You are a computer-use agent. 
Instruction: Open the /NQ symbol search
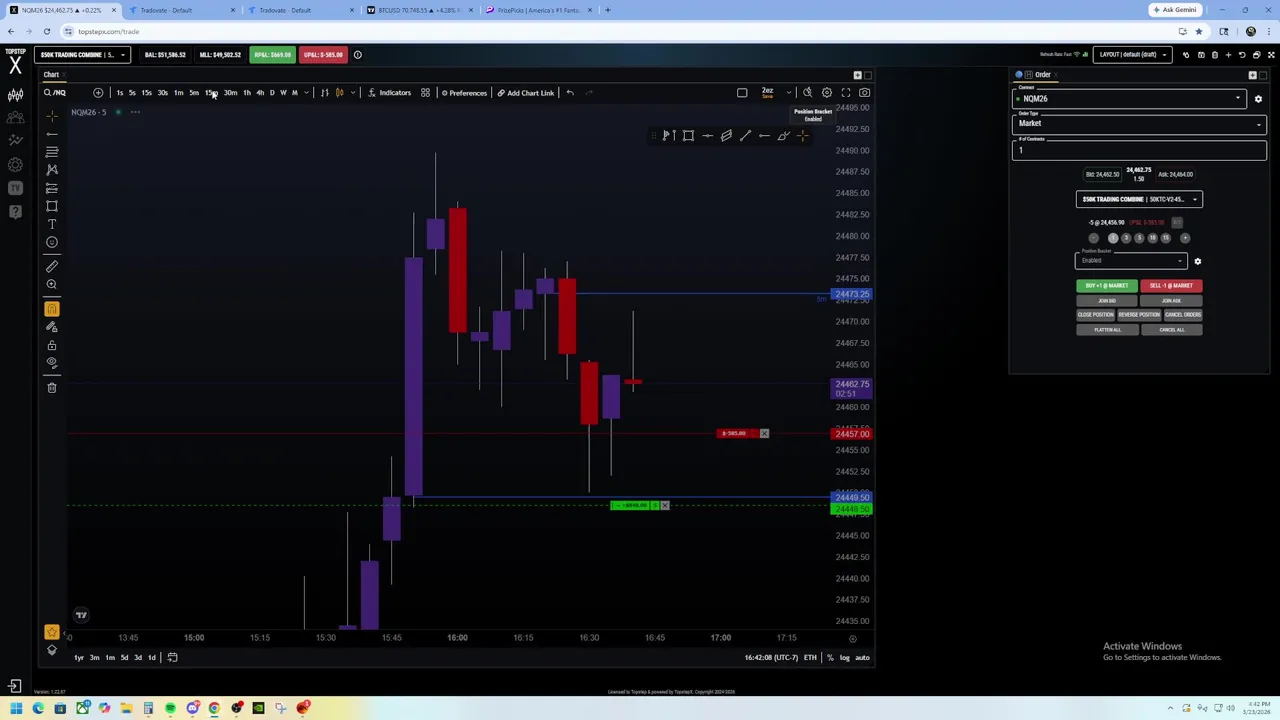coord(55,93)
